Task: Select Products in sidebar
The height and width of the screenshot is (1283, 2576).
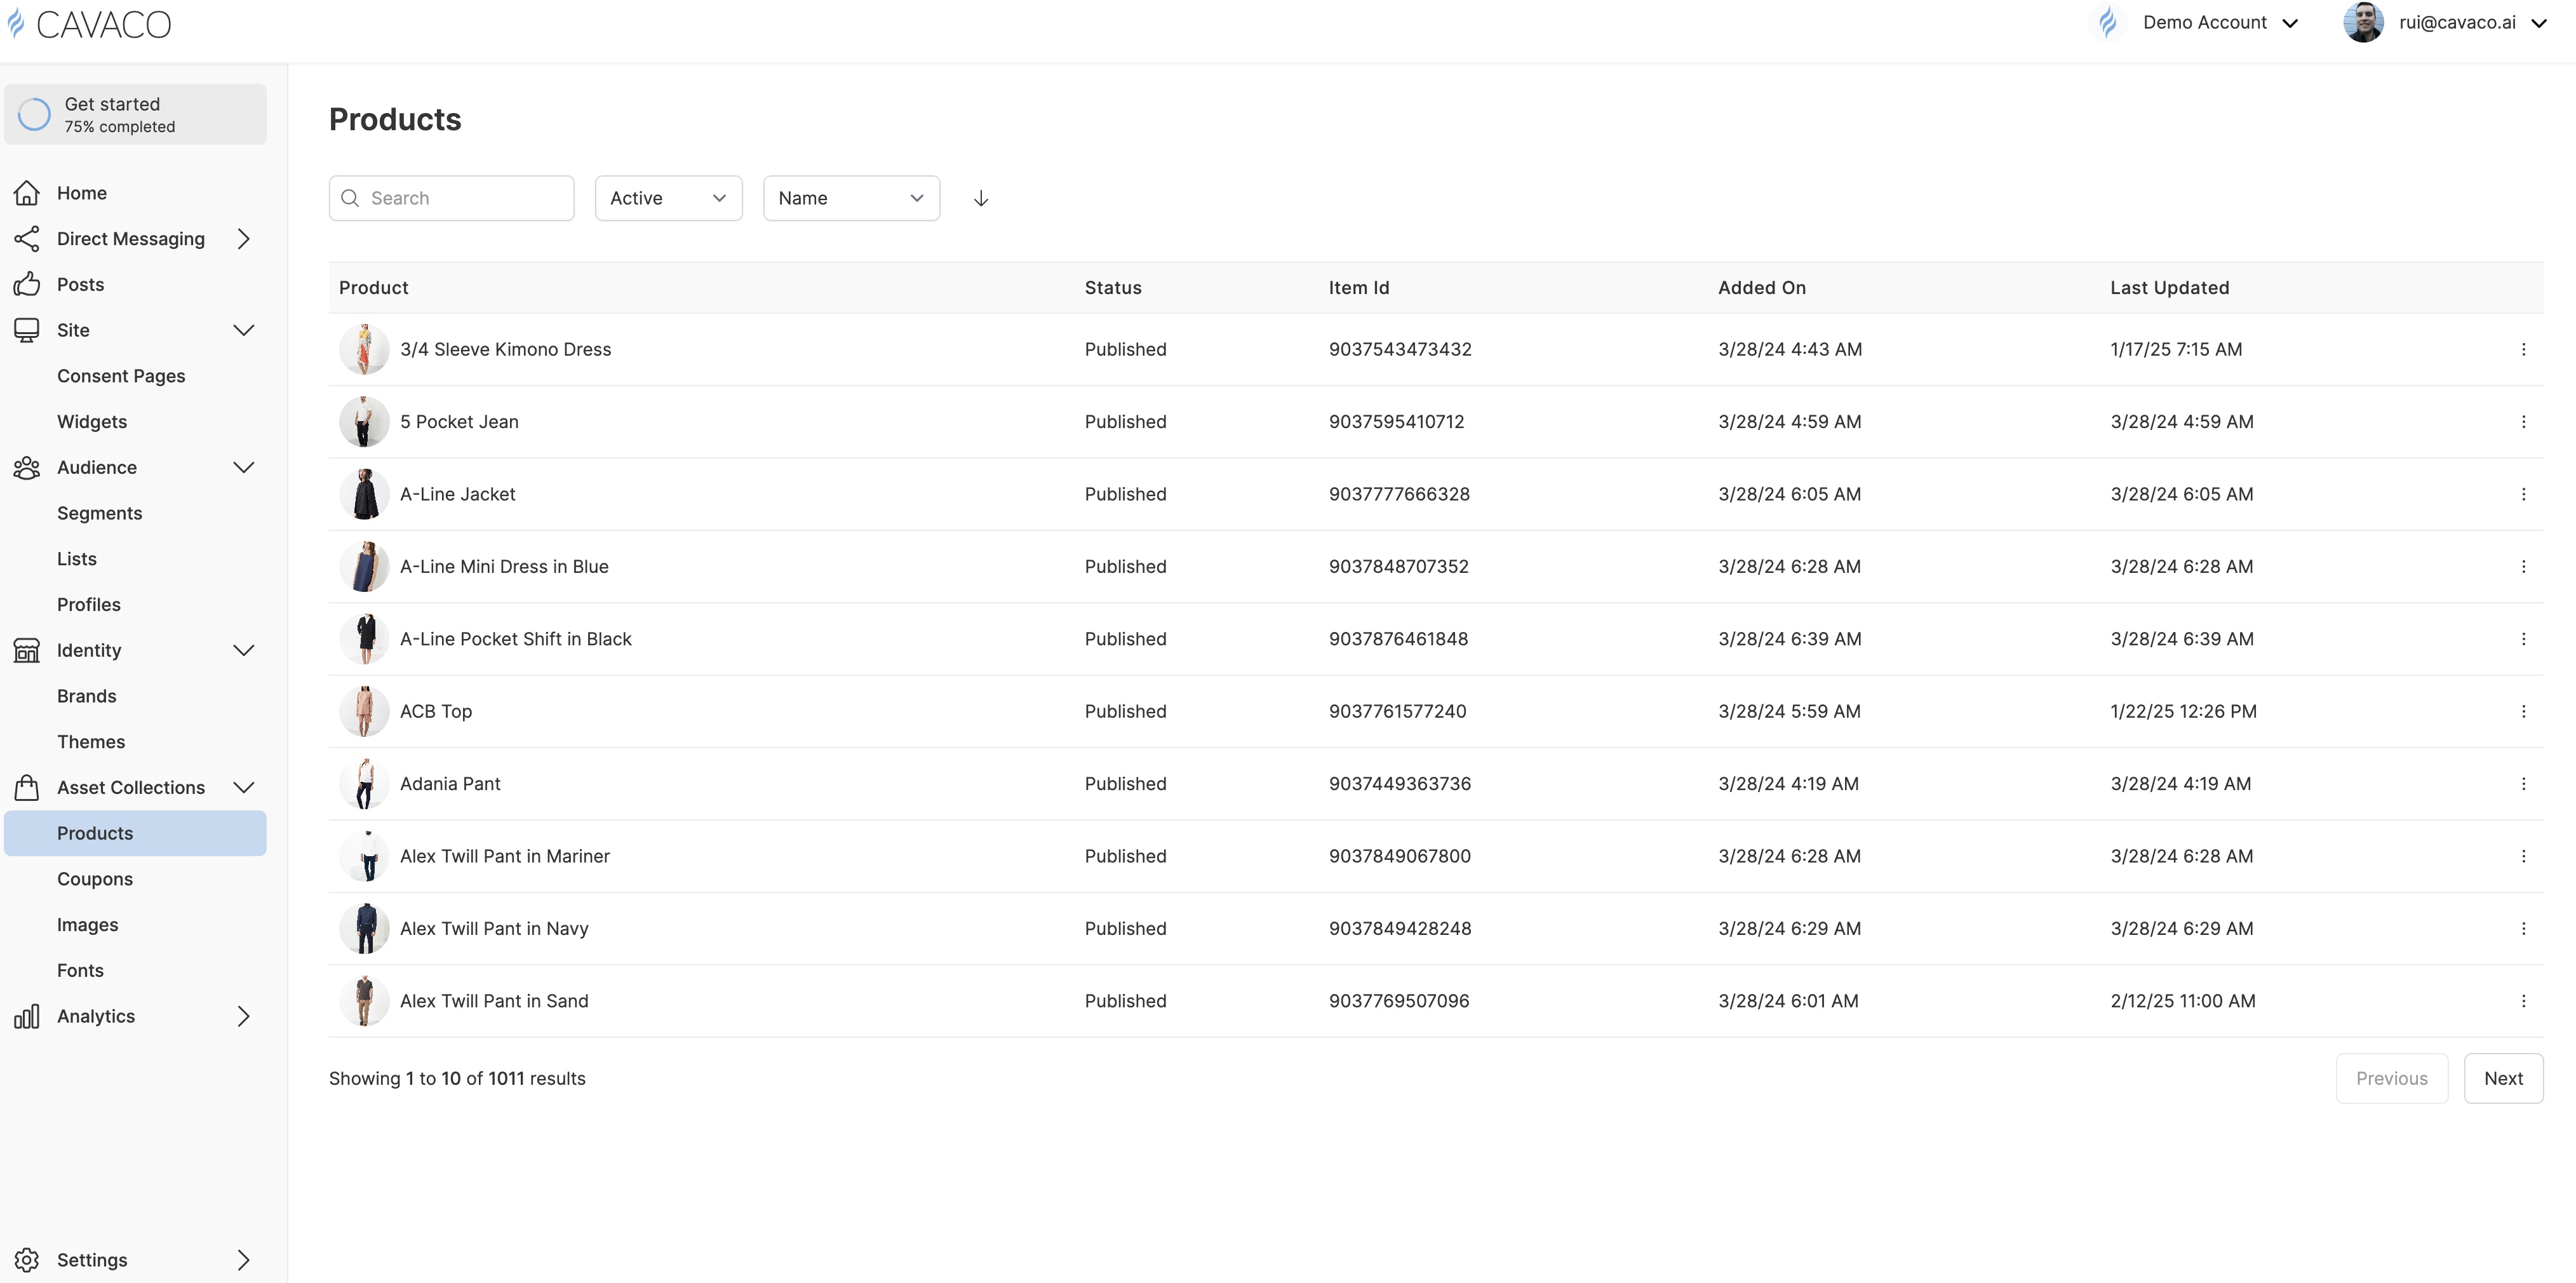Action: [135, 833]
